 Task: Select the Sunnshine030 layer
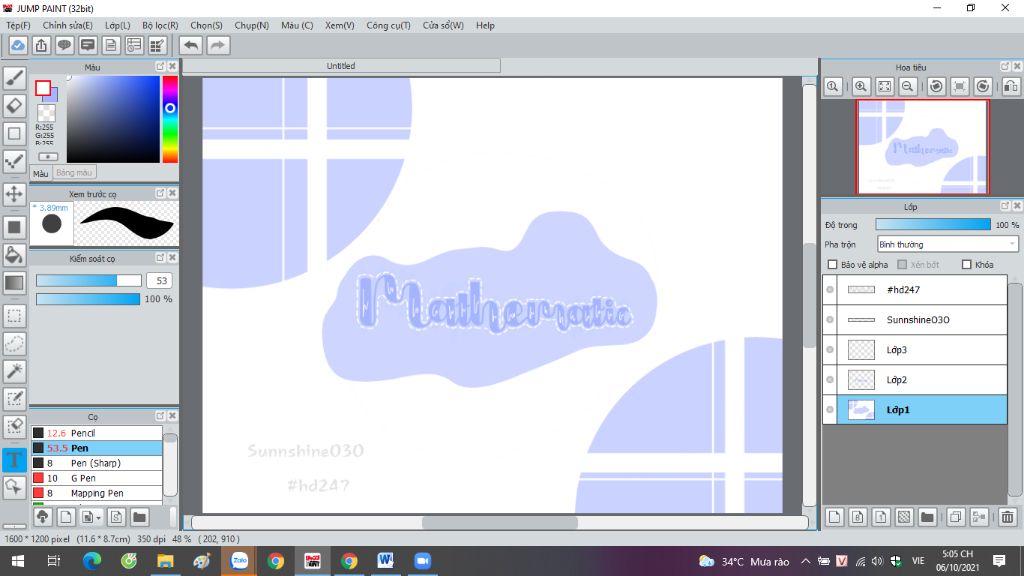922,319
